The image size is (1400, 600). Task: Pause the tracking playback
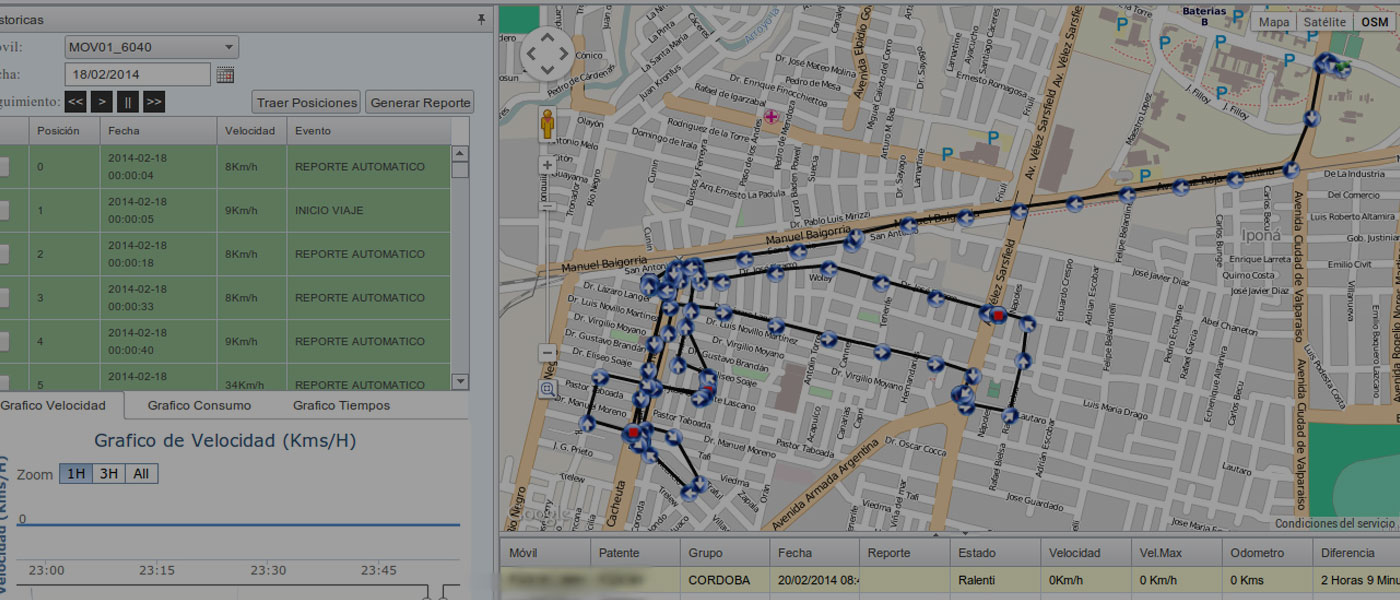click(128, 101)
